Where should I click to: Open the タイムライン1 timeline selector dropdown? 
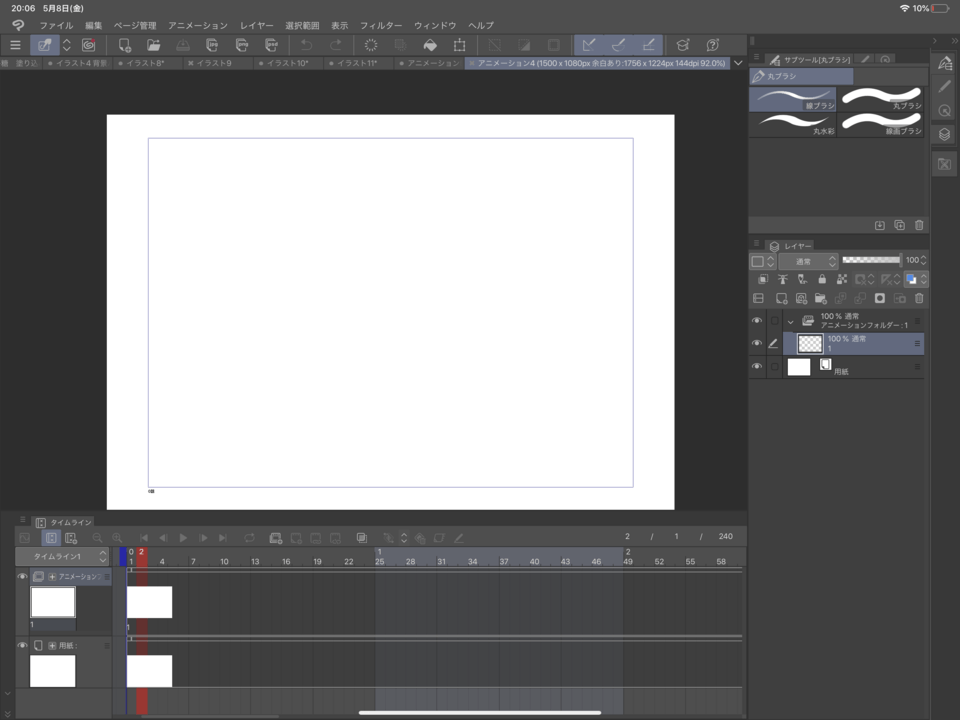coord(62,556)
